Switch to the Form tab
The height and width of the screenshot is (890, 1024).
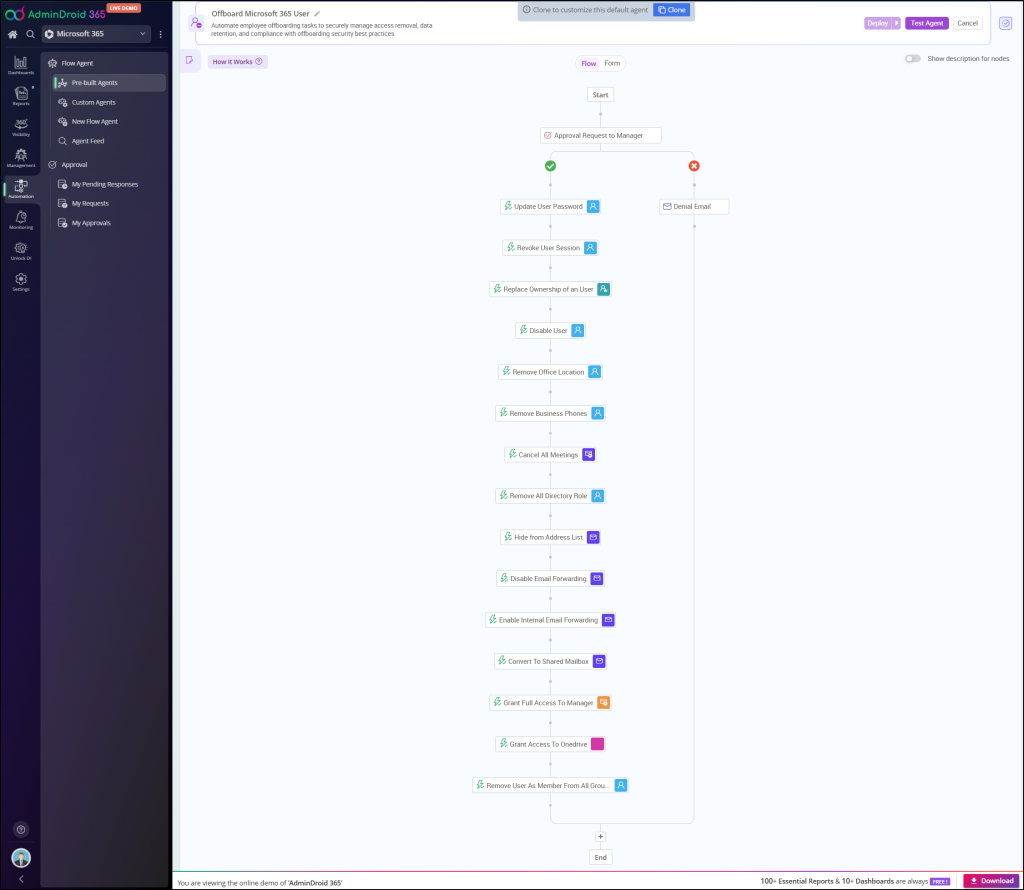coord(612,63)
